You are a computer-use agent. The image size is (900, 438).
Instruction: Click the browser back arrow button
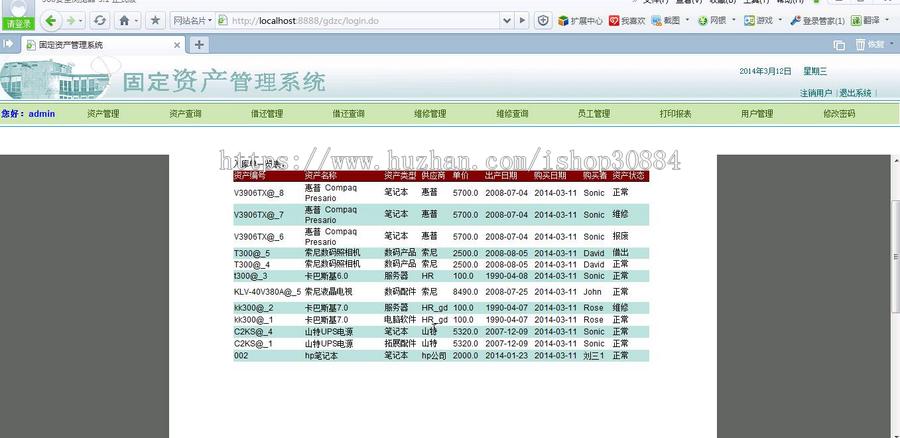point(51,21)
